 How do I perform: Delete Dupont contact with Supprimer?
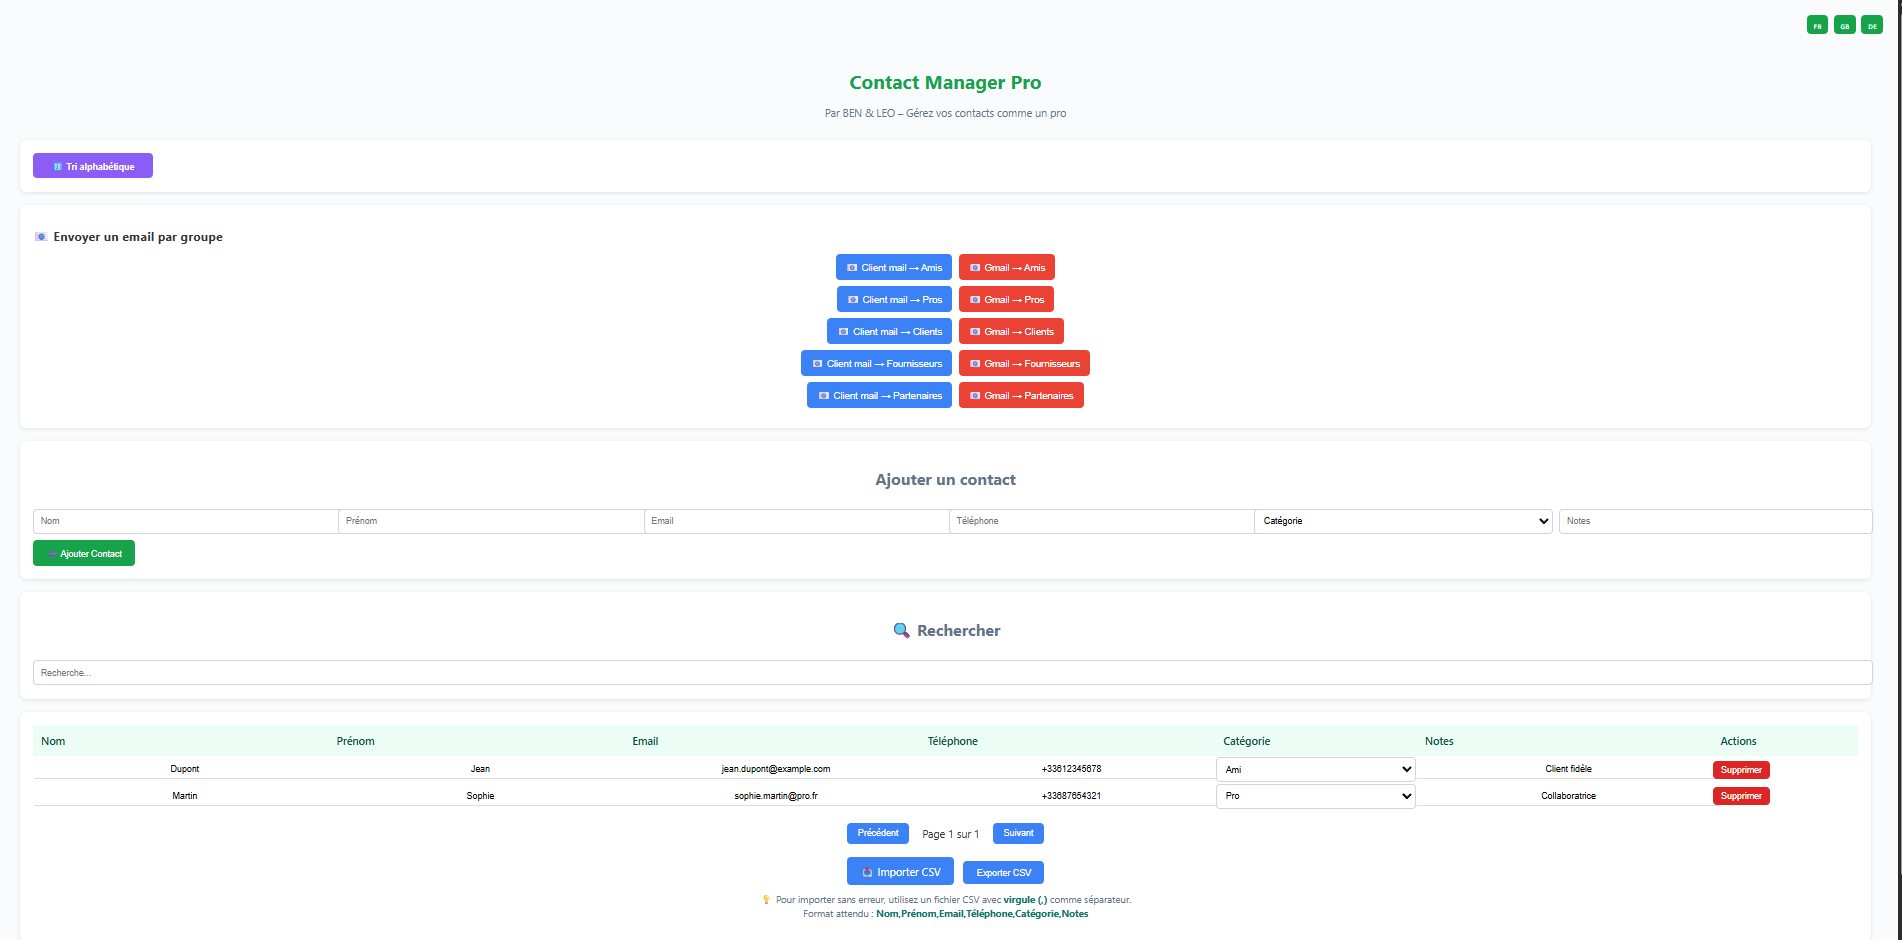point(1741,770)
